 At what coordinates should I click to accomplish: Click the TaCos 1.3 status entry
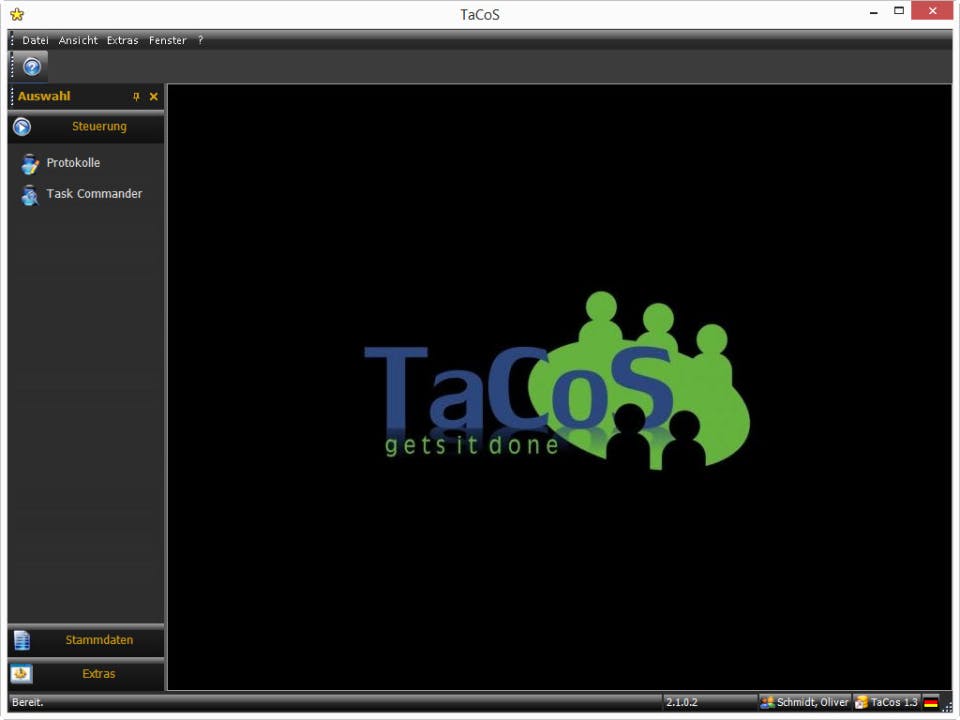(887, 702)
